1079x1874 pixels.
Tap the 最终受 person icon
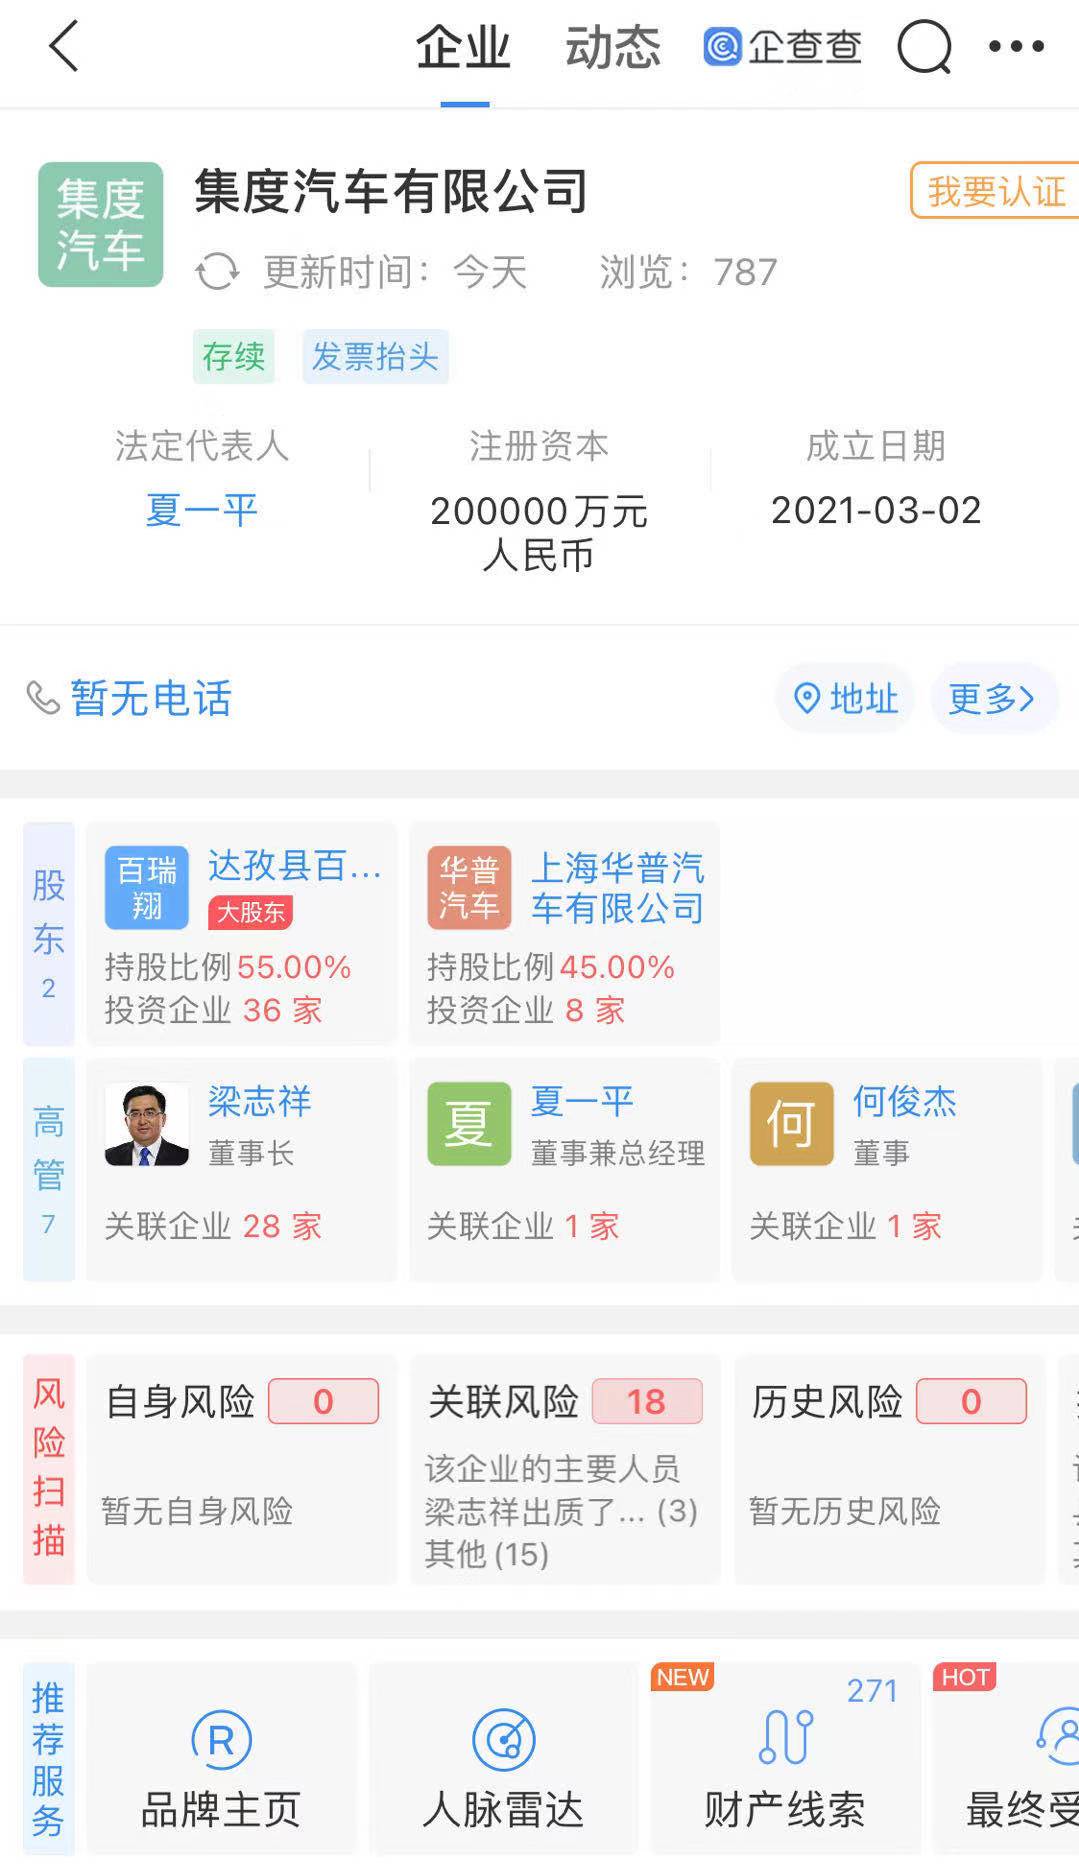pyautogui.click(x=1056, y=1737)
